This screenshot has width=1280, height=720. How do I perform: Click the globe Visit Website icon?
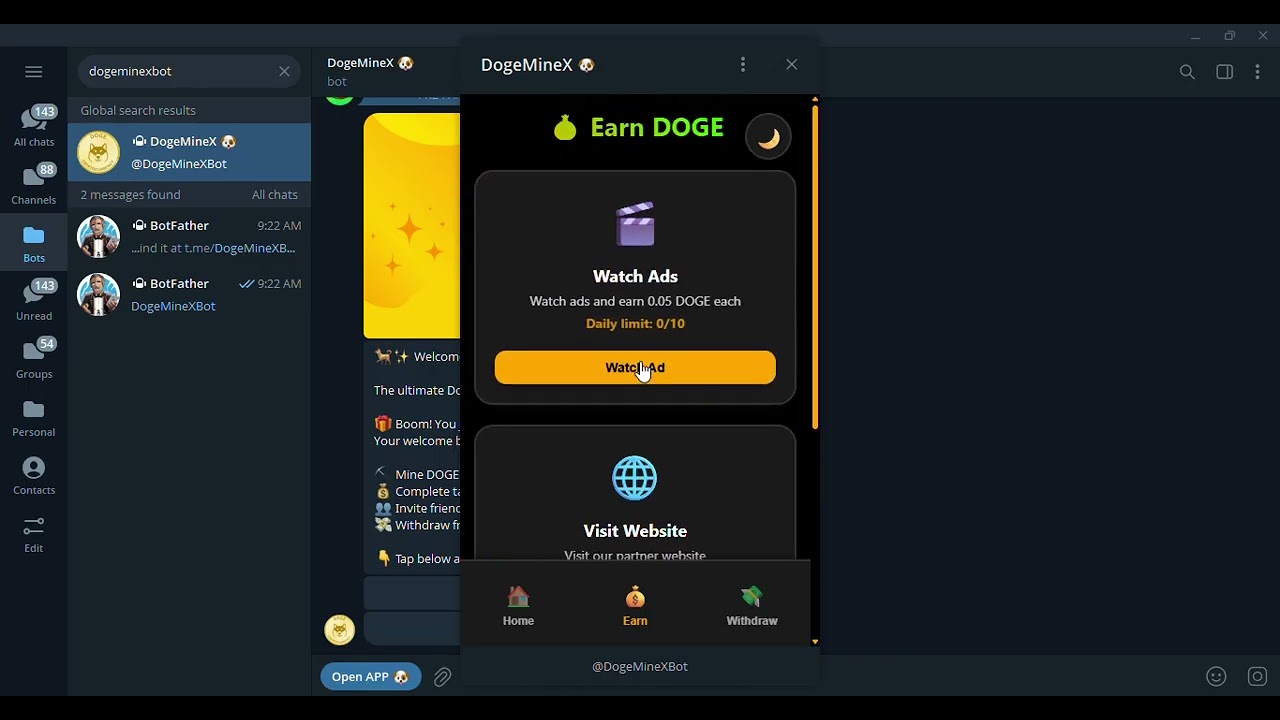(x=635, y=478)
